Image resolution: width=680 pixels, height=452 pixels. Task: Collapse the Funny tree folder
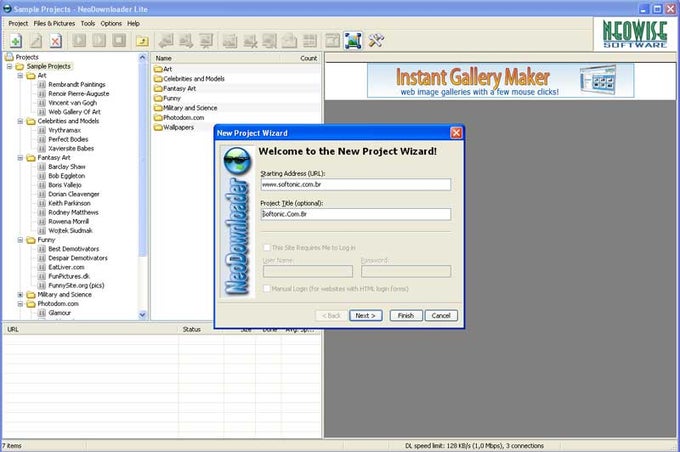[x=20, y=240]
